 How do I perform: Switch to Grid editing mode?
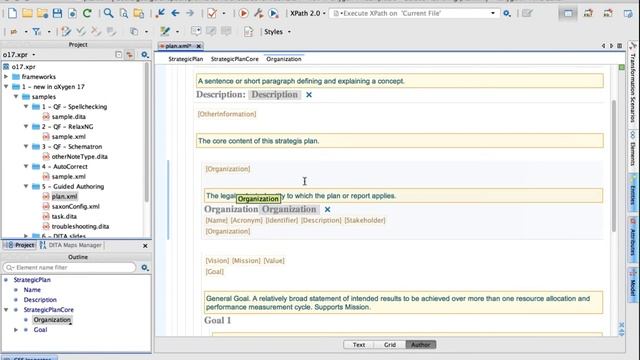pos(390,345)
